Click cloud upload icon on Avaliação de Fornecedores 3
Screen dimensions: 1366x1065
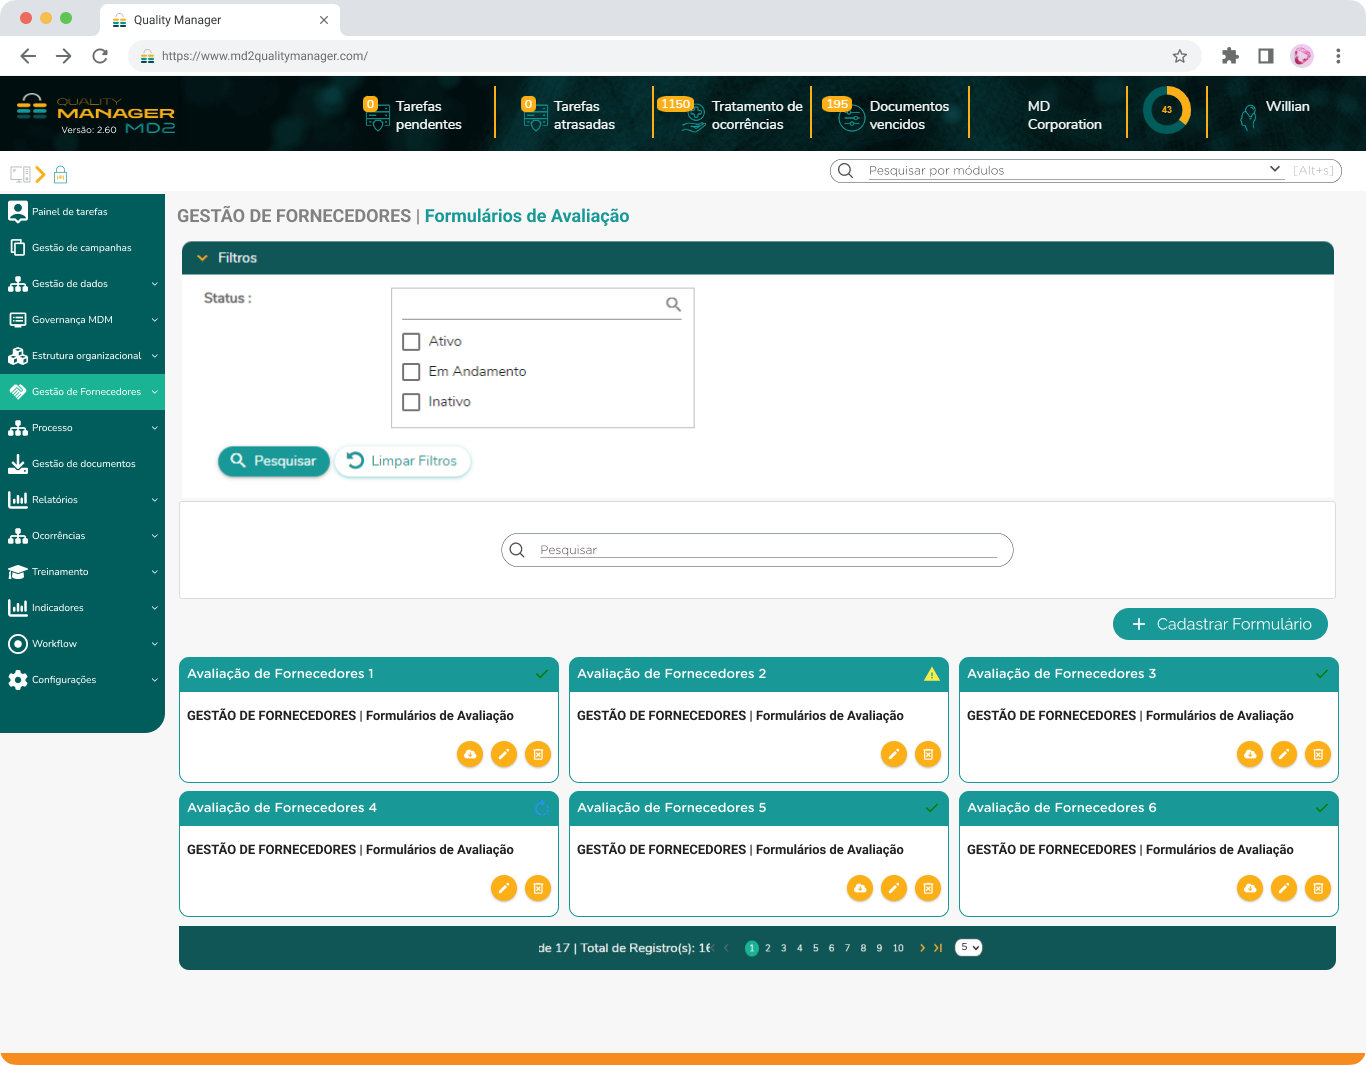[x=1250, y=754]
